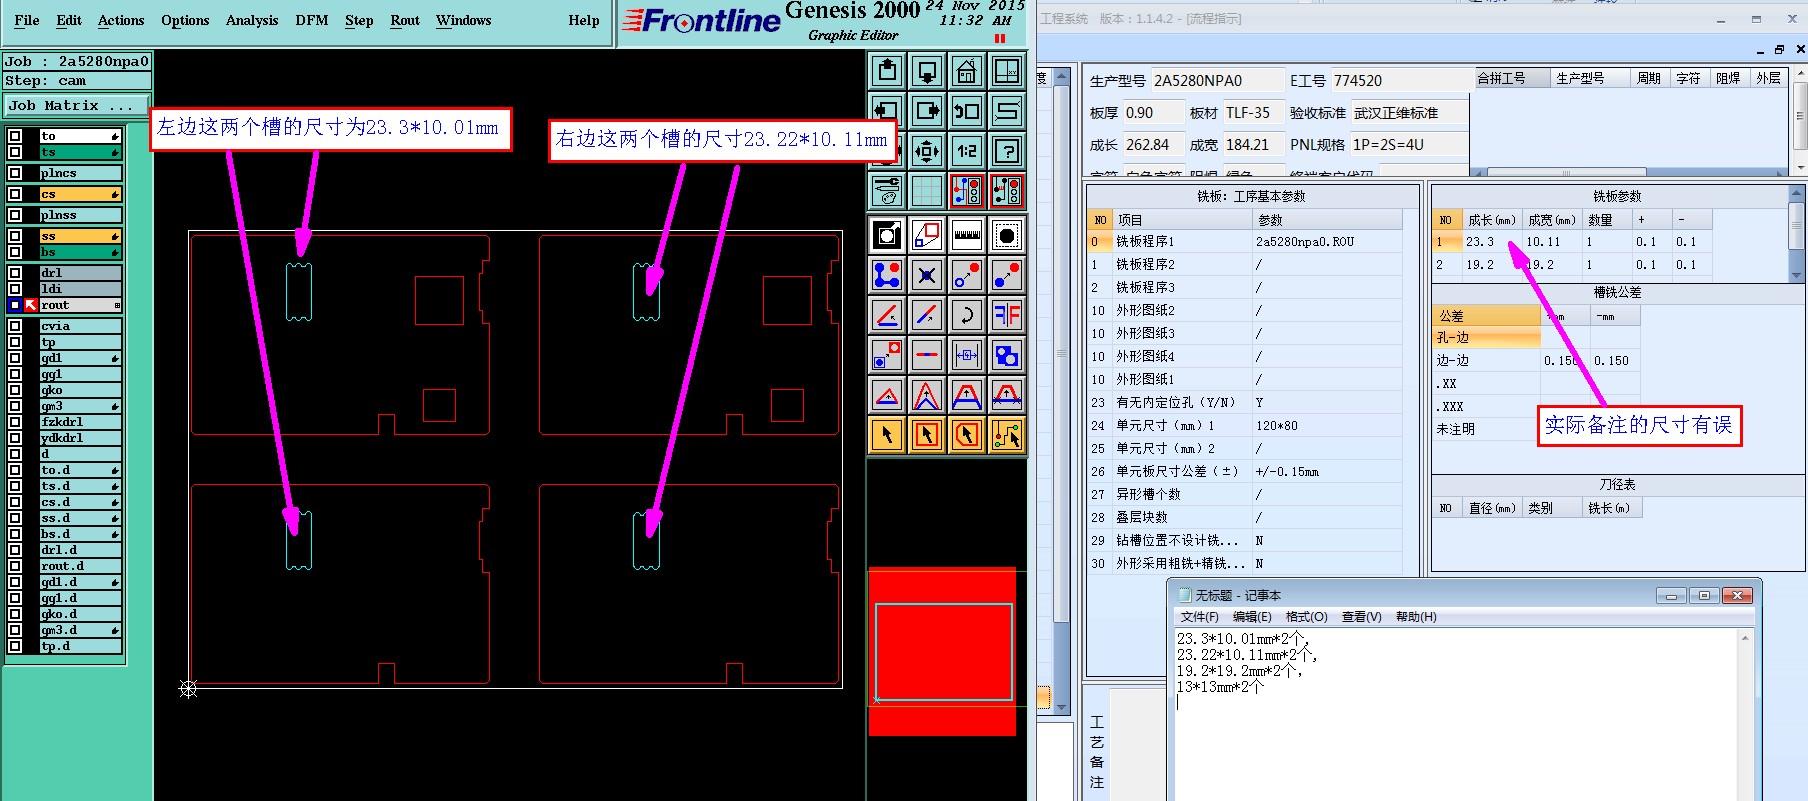Toggle visibility checkbox for layer 'ss'
The image size is (1808, 801).
pyautogui.click(x=15, y=236)
